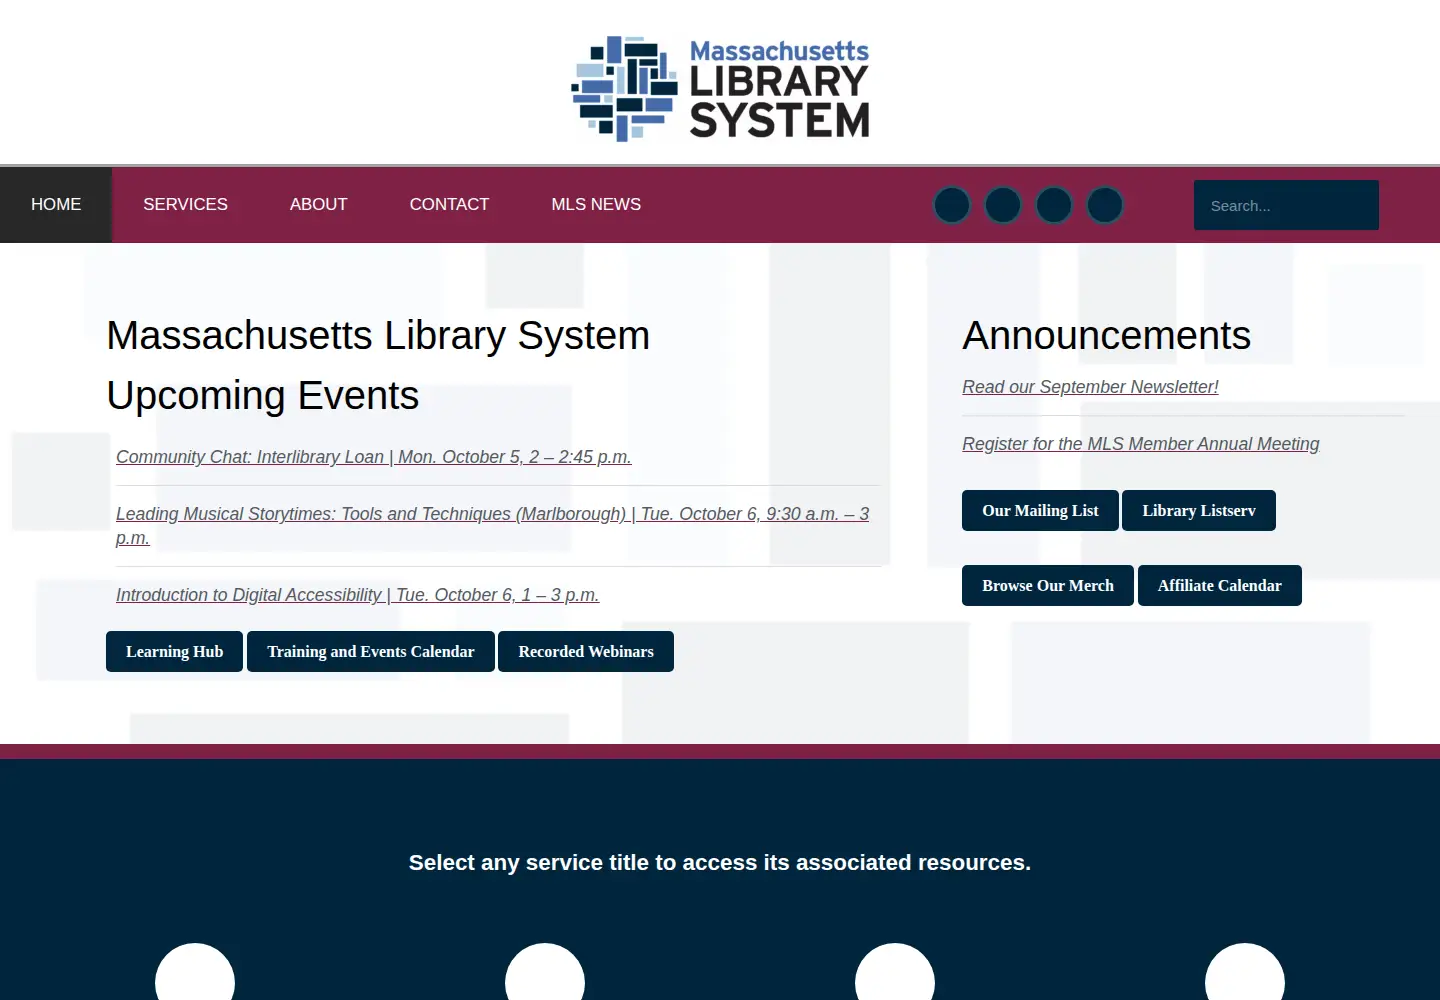
Task: Click the Recorded Webinars button
Action: tap(586, 652)
